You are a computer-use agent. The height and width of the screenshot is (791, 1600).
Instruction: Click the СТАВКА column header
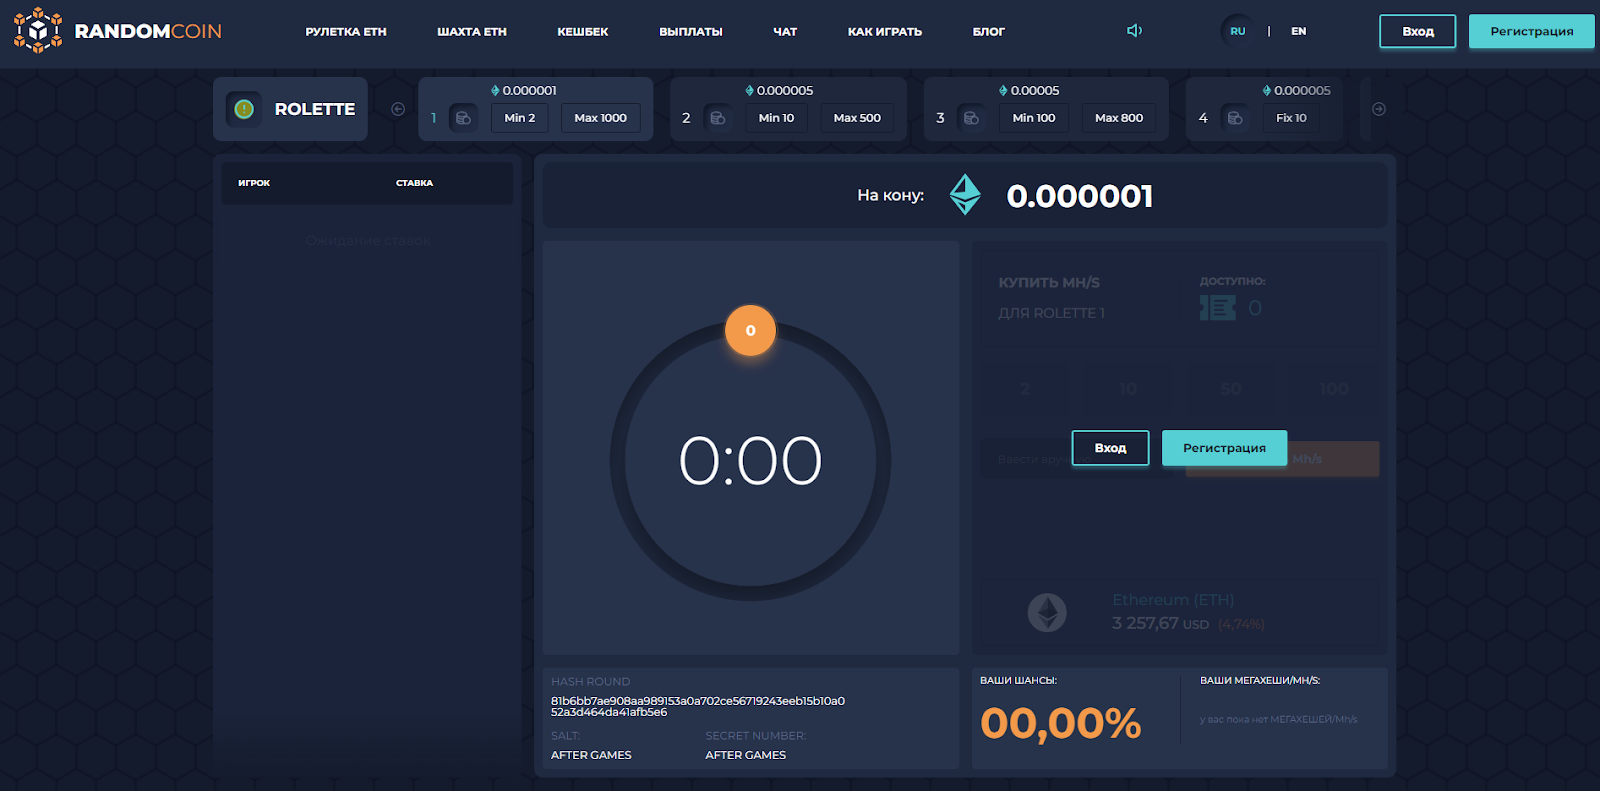[x=414, y=183]
